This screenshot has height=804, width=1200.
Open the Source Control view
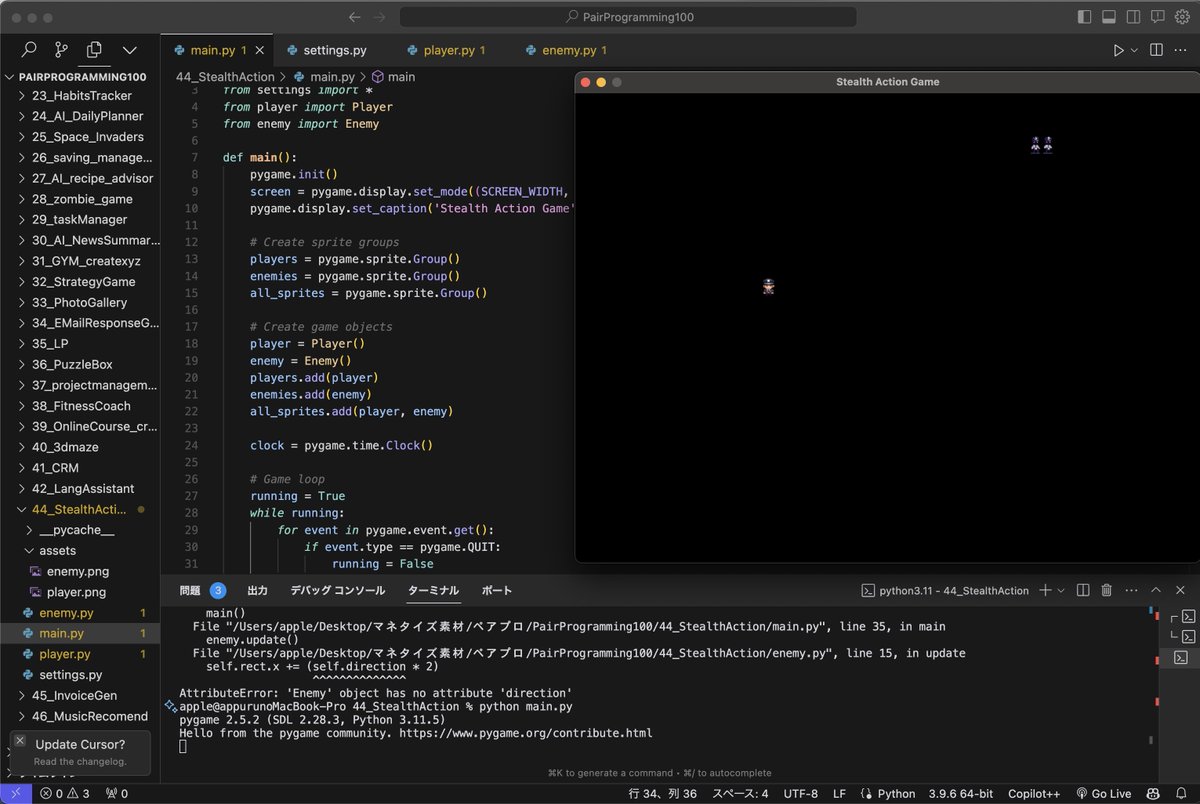point(61,49)
